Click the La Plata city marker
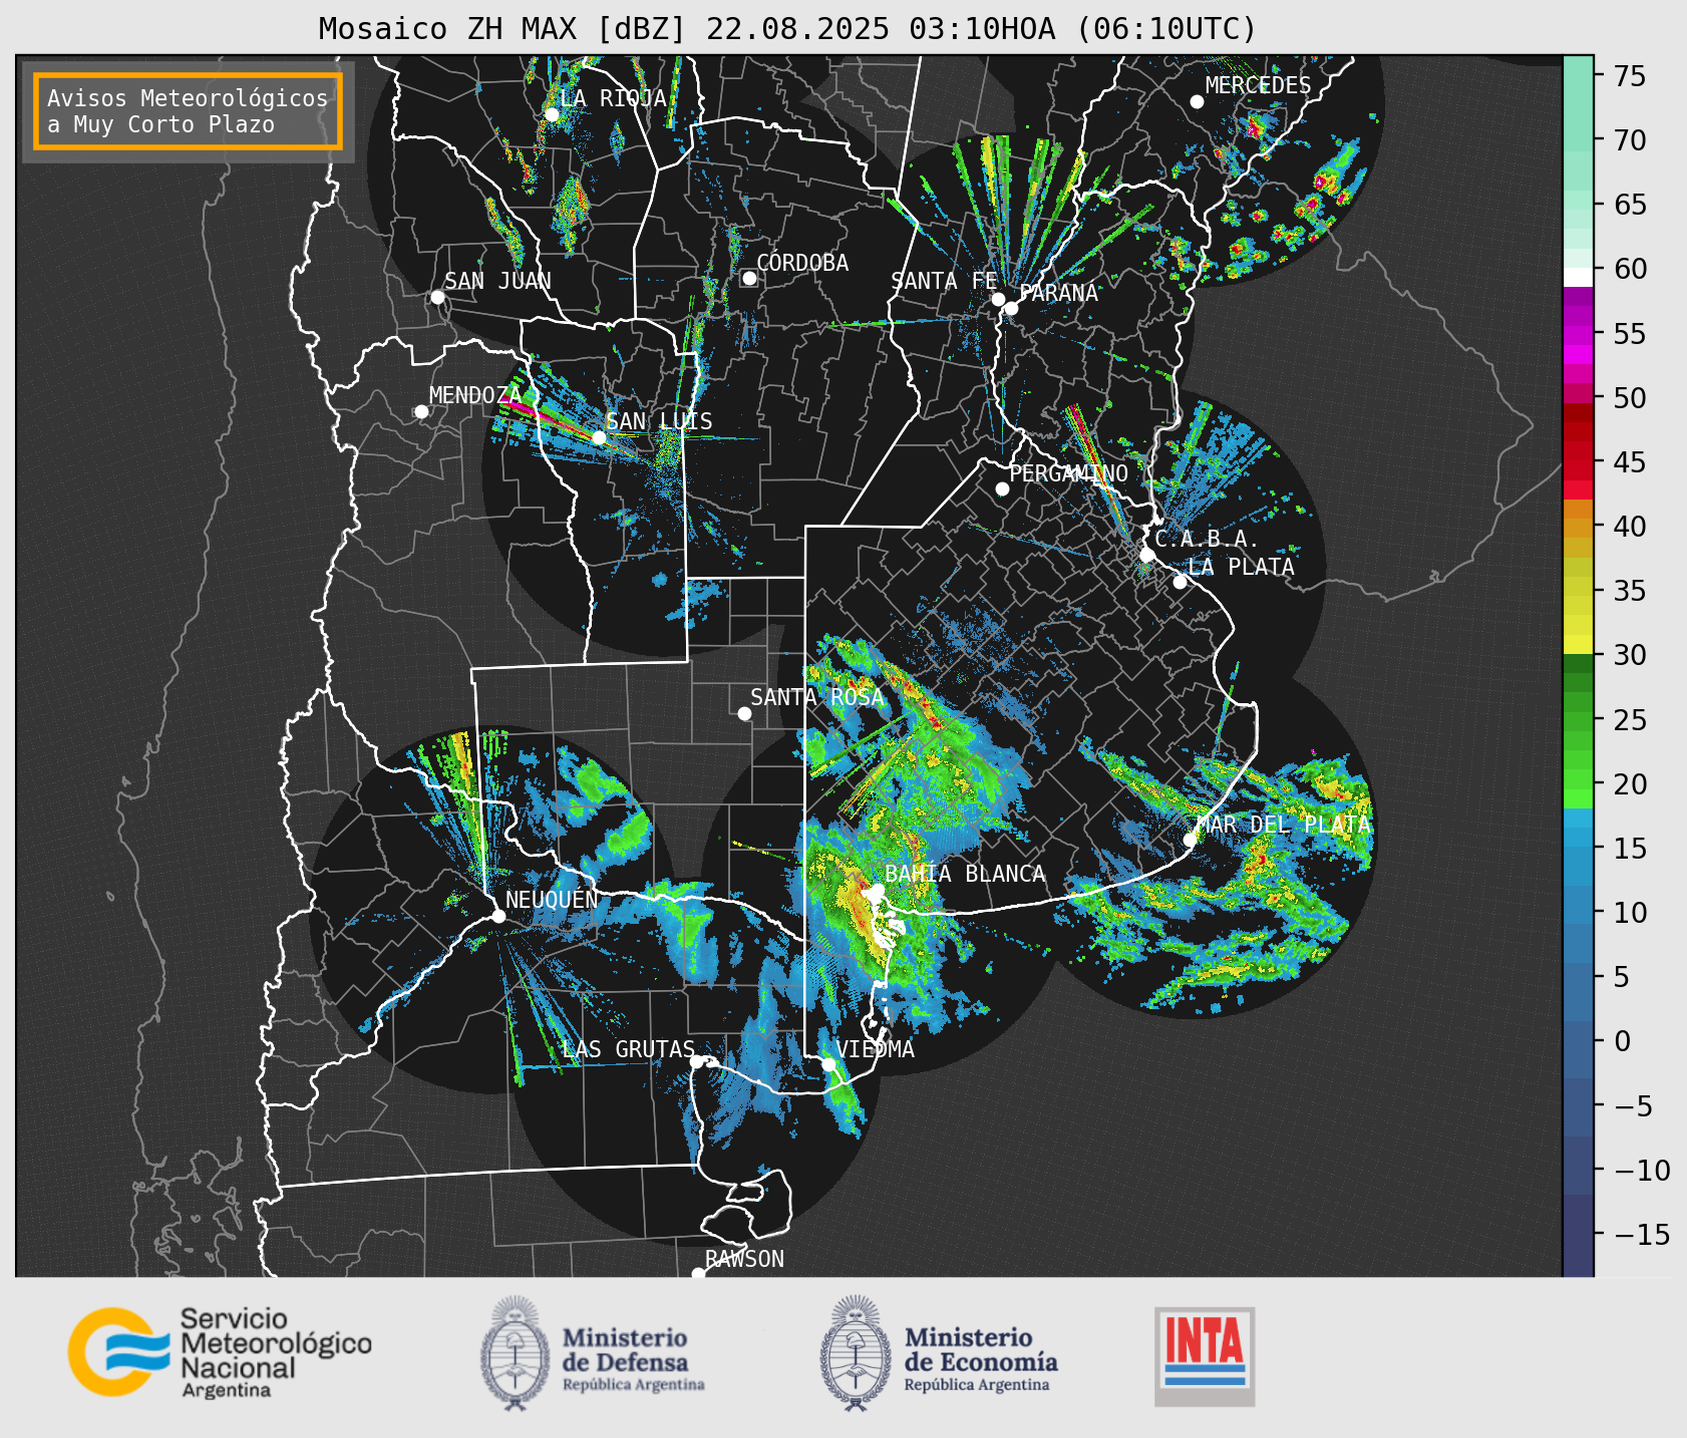This screenshot has height=1438, width=1687. 1180,582
